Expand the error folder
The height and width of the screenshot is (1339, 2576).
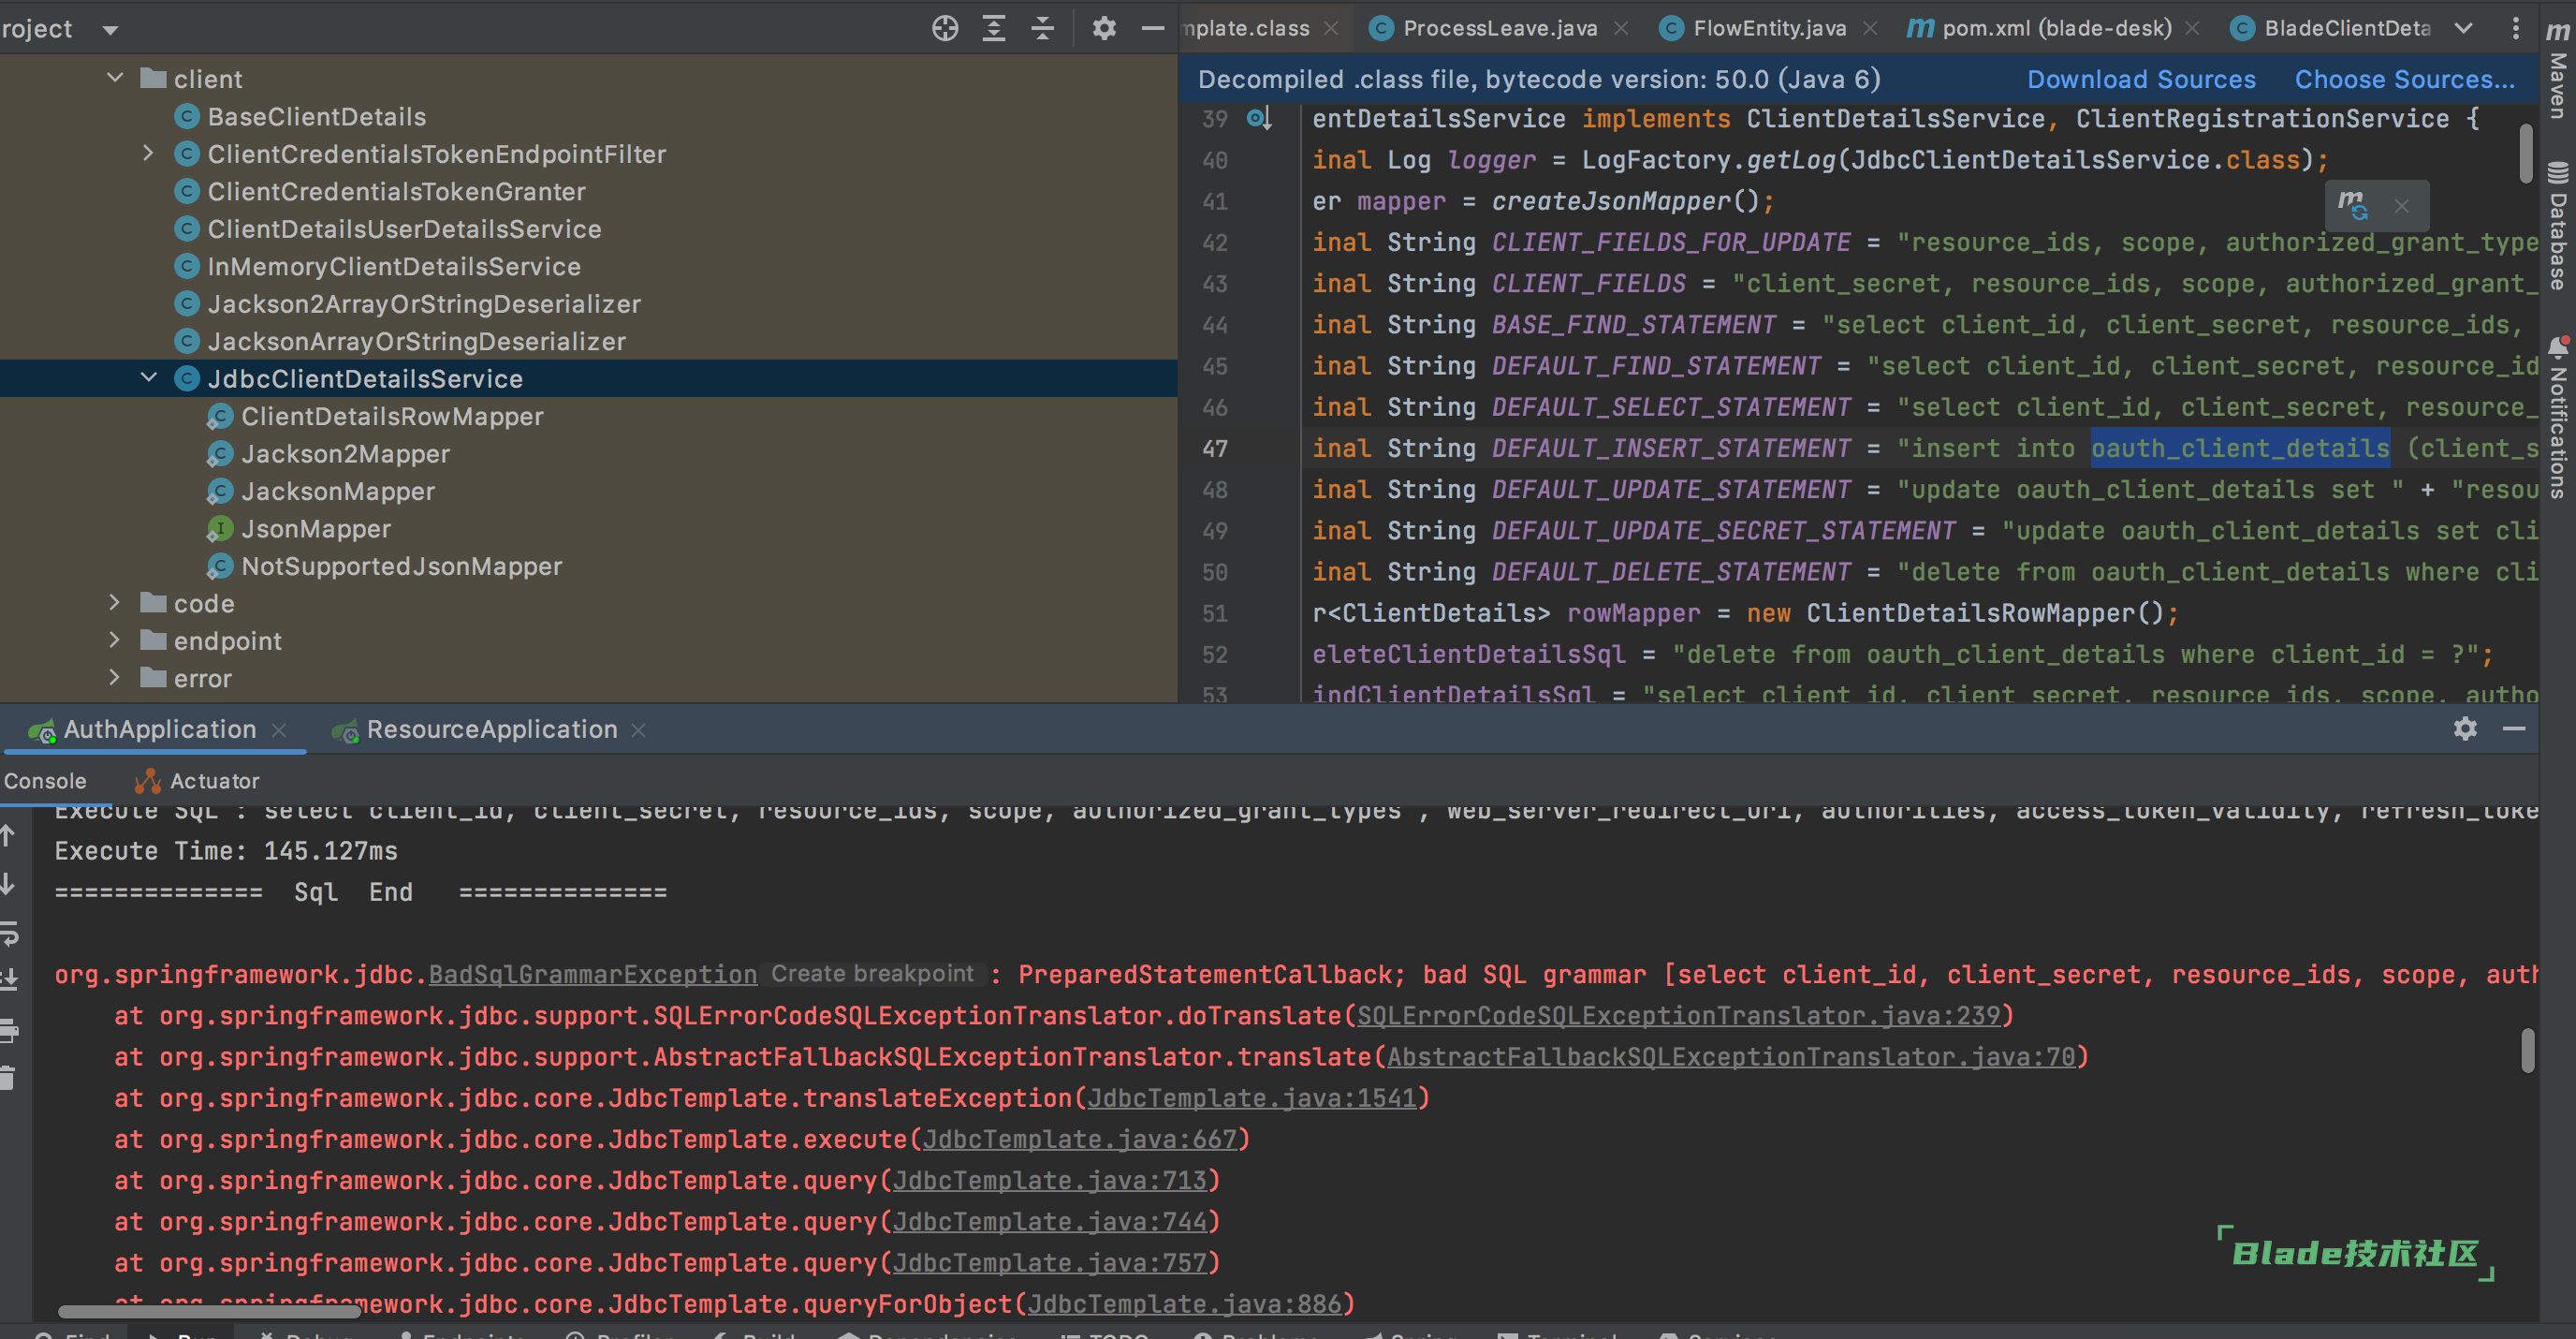pos(115,678)
